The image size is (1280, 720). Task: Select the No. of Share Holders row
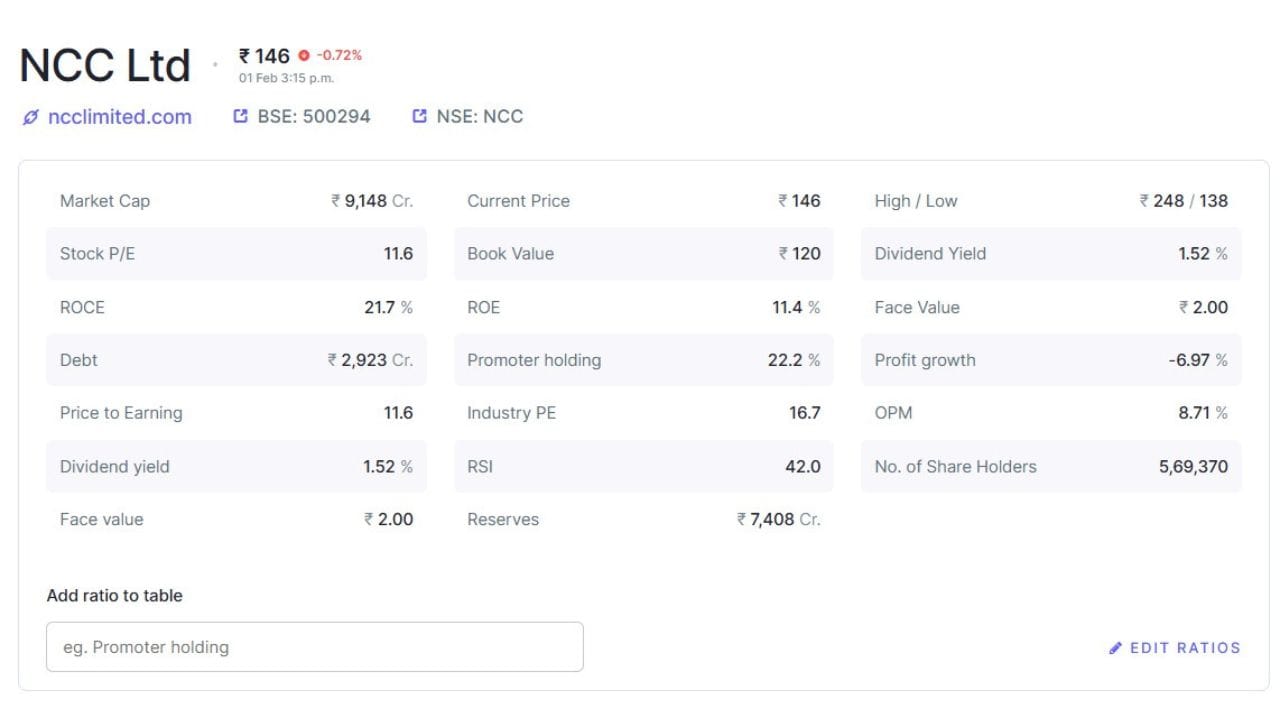(x=1050, y=466)
